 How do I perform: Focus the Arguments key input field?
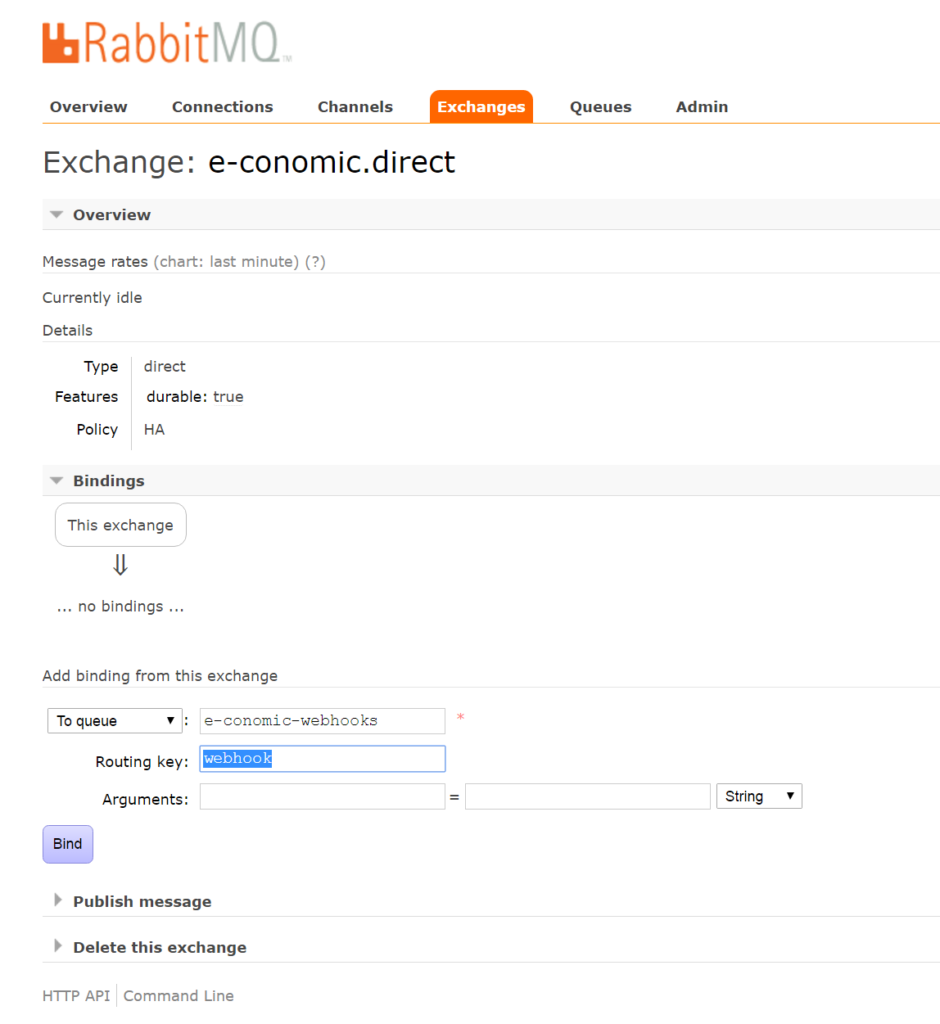pyautogui.click(x=322, y=797)
